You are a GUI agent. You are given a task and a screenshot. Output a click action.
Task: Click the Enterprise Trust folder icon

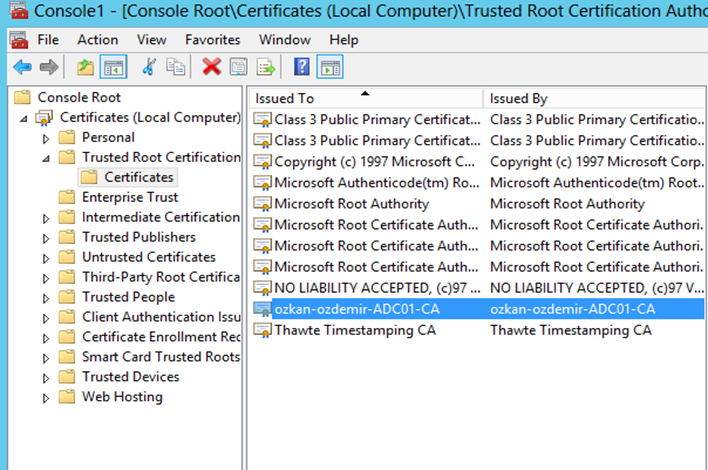click(67, 197)
